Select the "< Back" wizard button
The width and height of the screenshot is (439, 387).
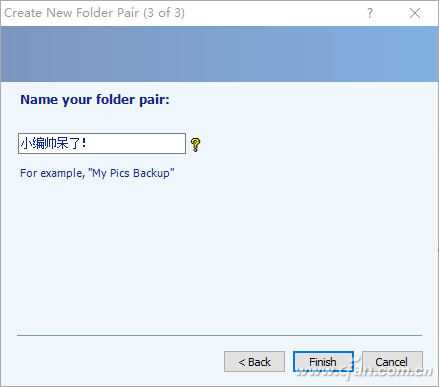tap(254, 362)
